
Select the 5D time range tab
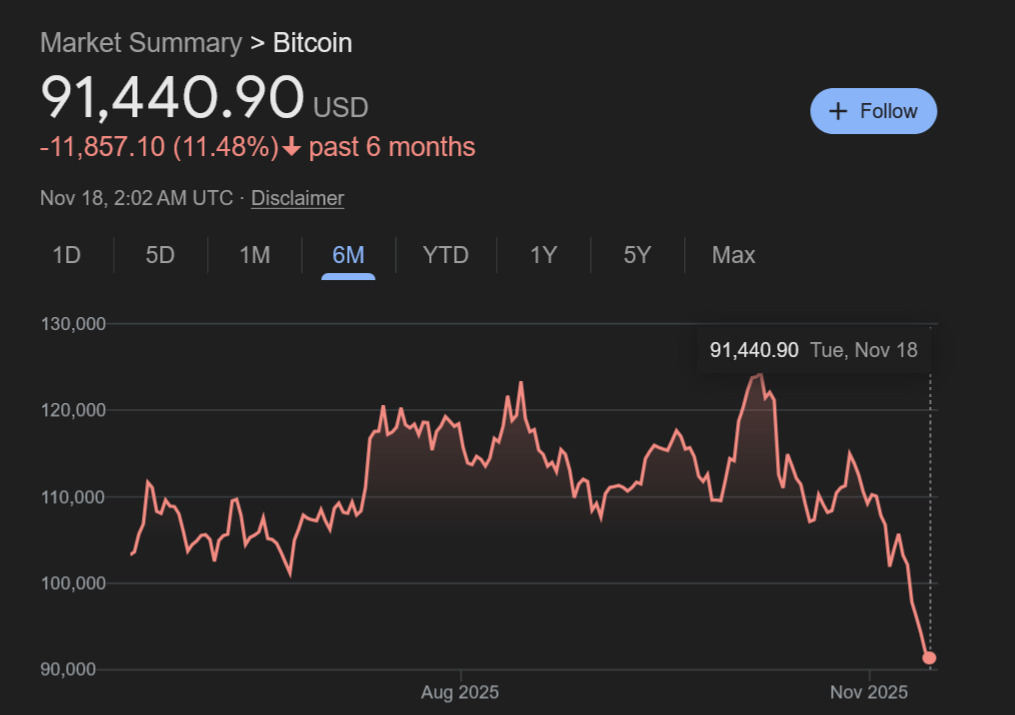[x=161, y=255]
